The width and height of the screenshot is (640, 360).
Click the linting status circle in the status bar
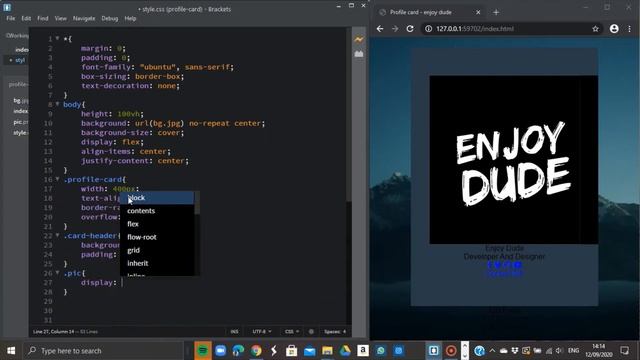click(x=311, y=331)
